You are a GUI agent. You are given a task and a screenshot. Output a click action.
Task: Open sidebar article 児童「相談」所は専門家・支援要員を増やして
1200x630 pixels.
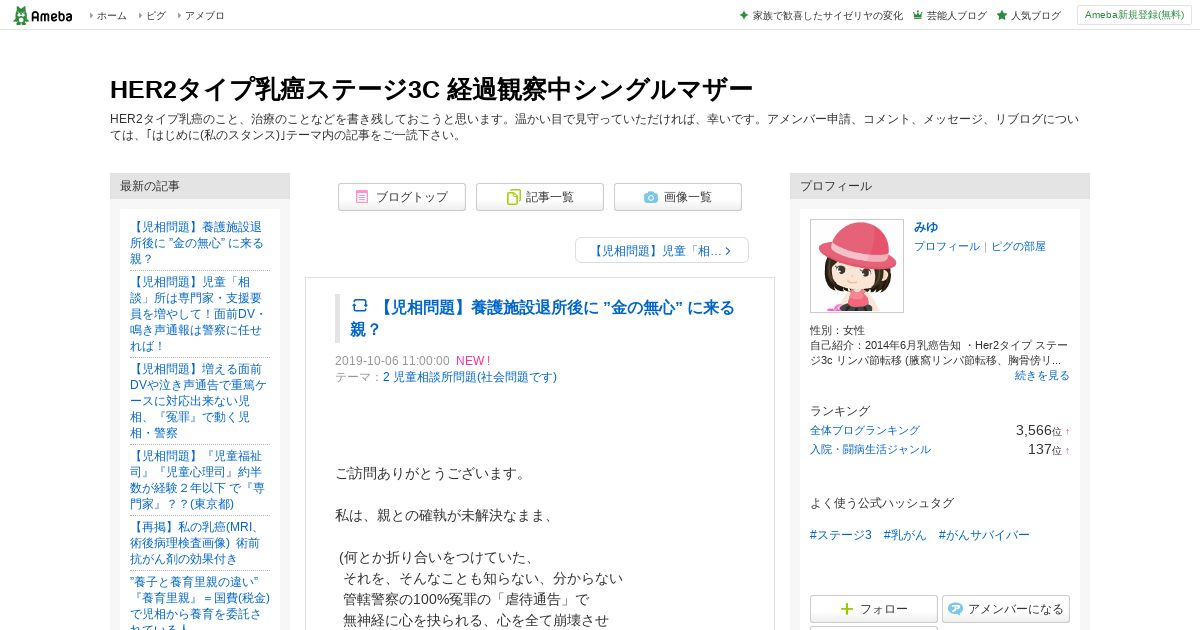tap(198, 314)
